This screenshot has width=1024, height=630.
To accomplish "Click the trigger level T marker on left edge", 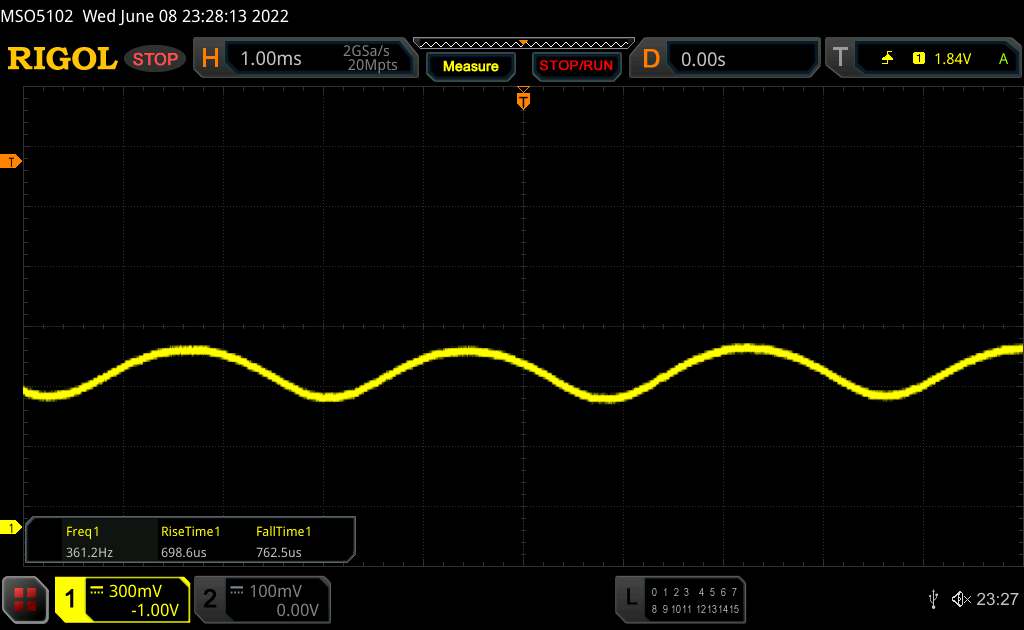I will click(x=12, y=162).
